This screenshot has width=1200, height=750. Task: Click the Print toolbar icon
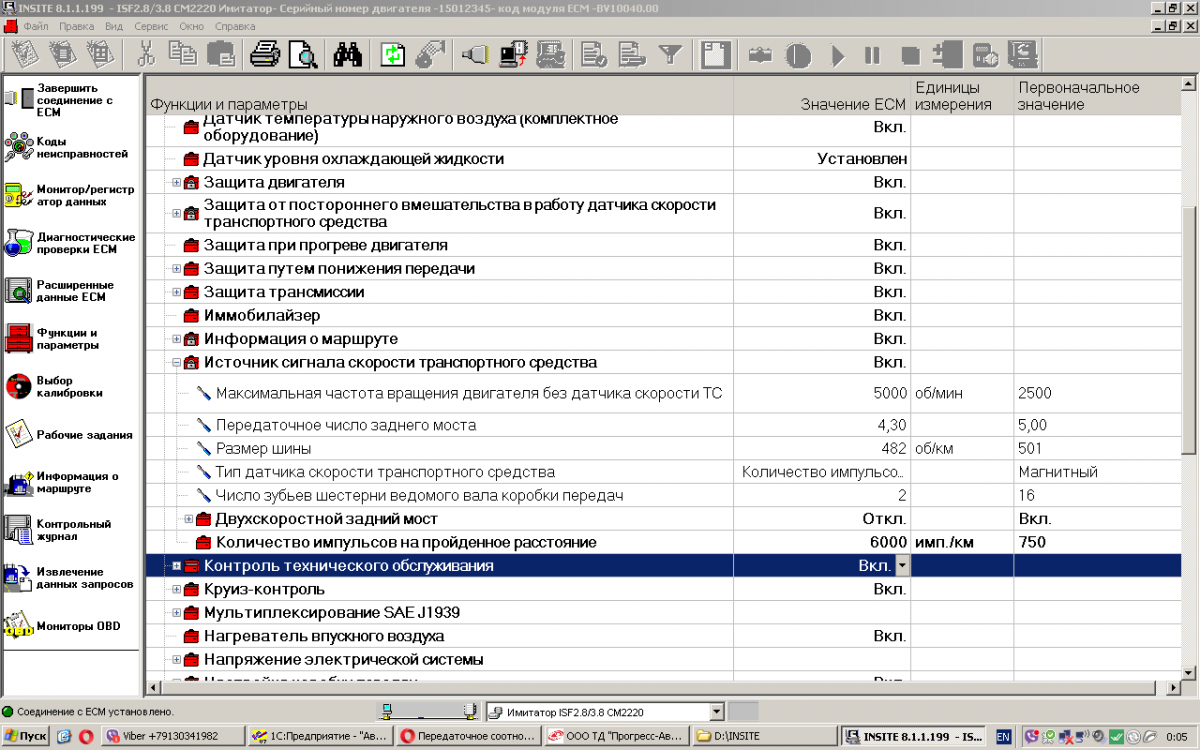pyautogui.click(x=264, y=55)
